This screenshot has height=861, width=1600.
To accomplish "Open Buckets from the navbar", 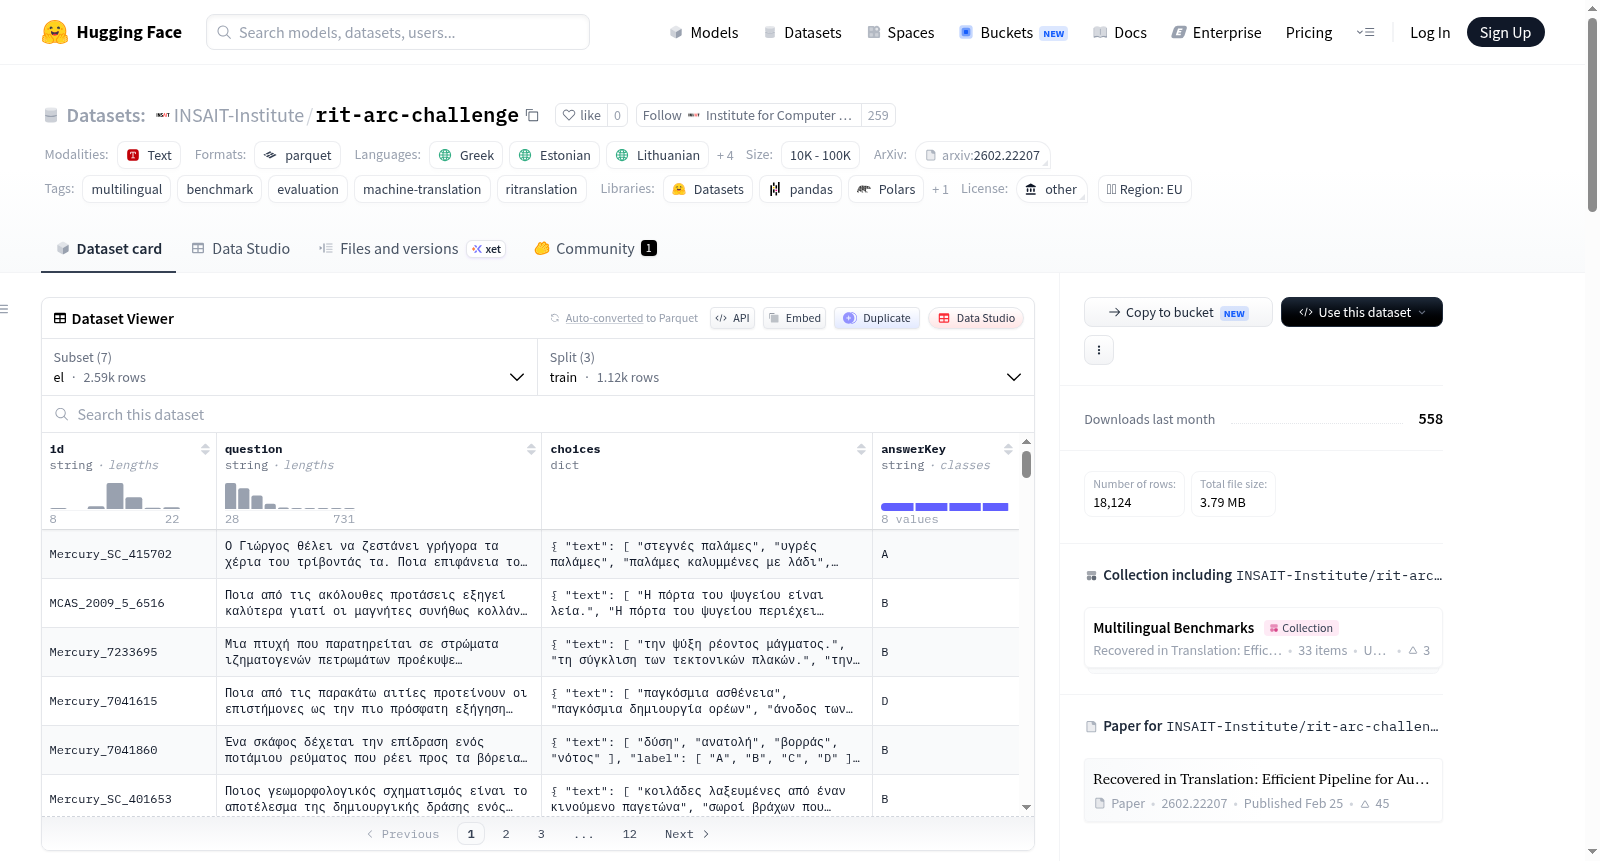I will click(1013, 33).
